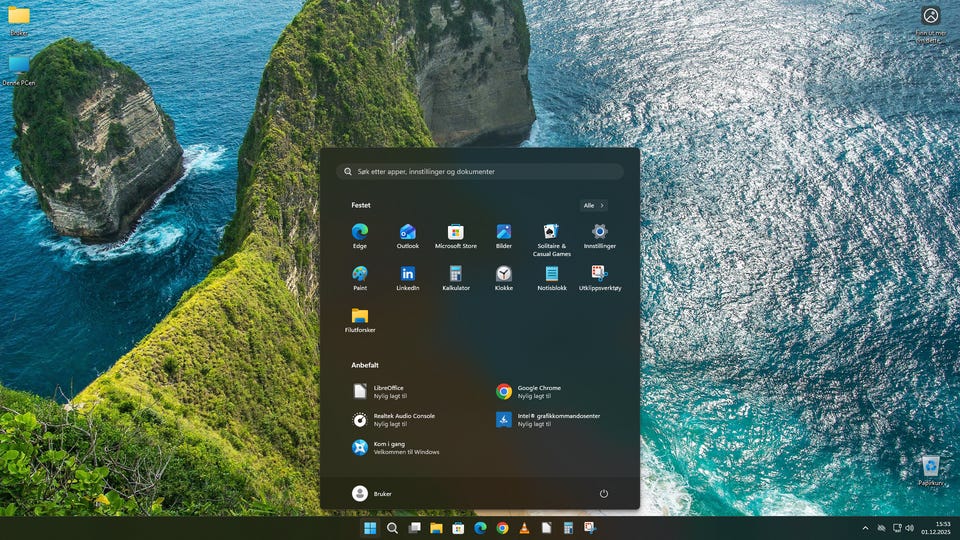
Task: Click the Start menu search field
Action: point(480,171)
